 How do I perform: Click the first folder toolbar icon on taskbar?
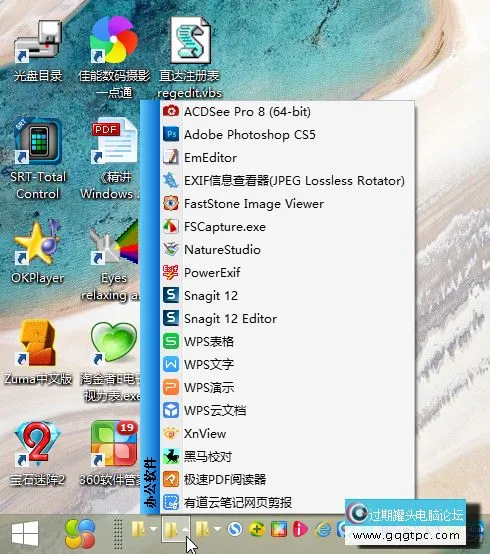[x=138, y=529]
